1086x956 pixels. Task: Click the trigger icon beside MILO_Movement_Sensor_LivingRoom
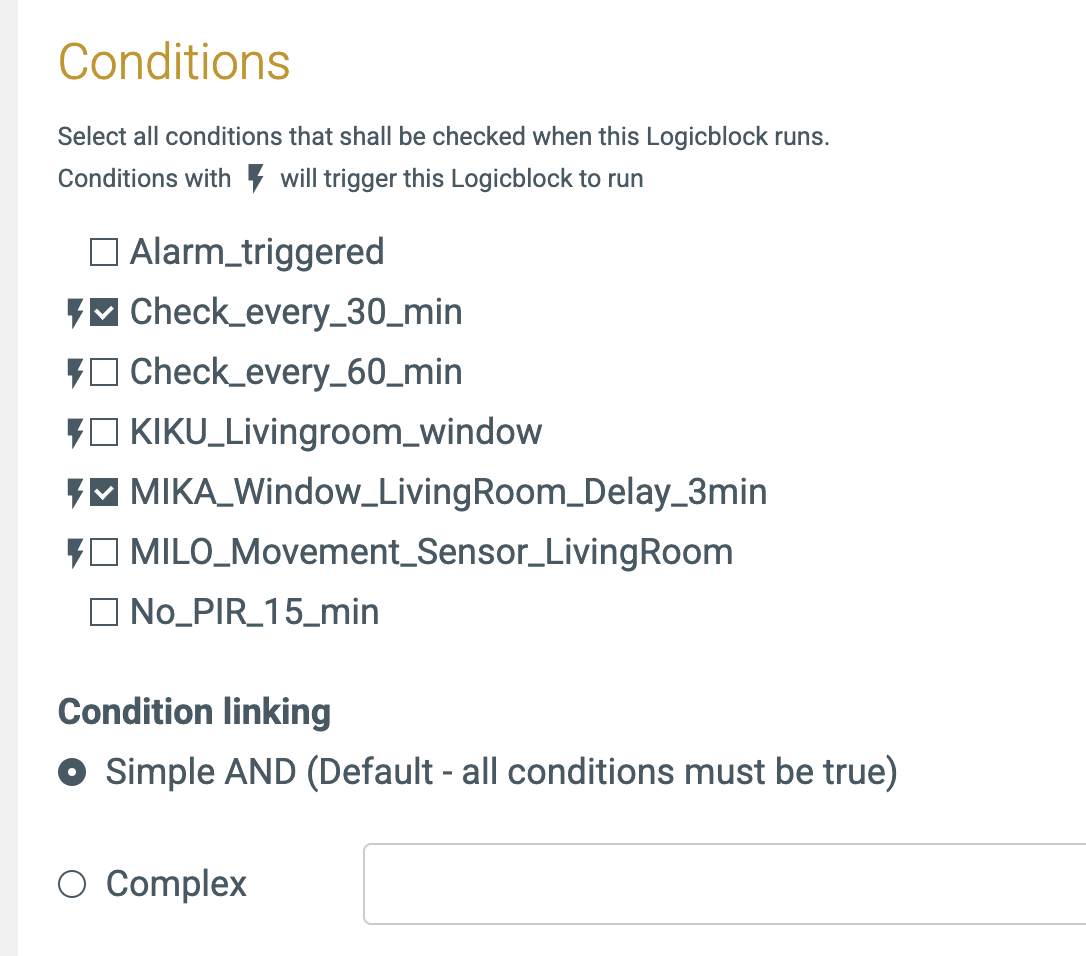pyautogui.click(x=75, y=553)
